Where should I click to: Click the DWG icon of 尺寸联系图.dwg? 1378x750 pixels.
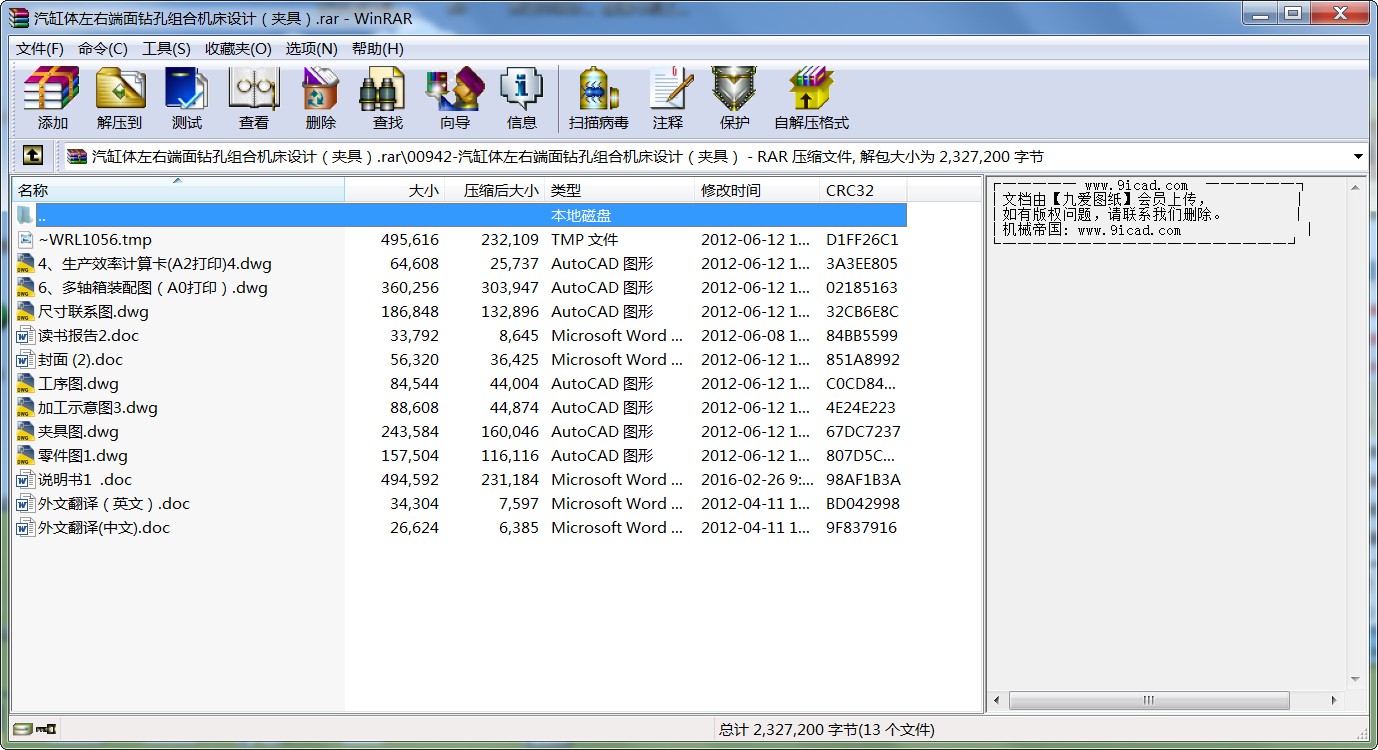(25, 312)
